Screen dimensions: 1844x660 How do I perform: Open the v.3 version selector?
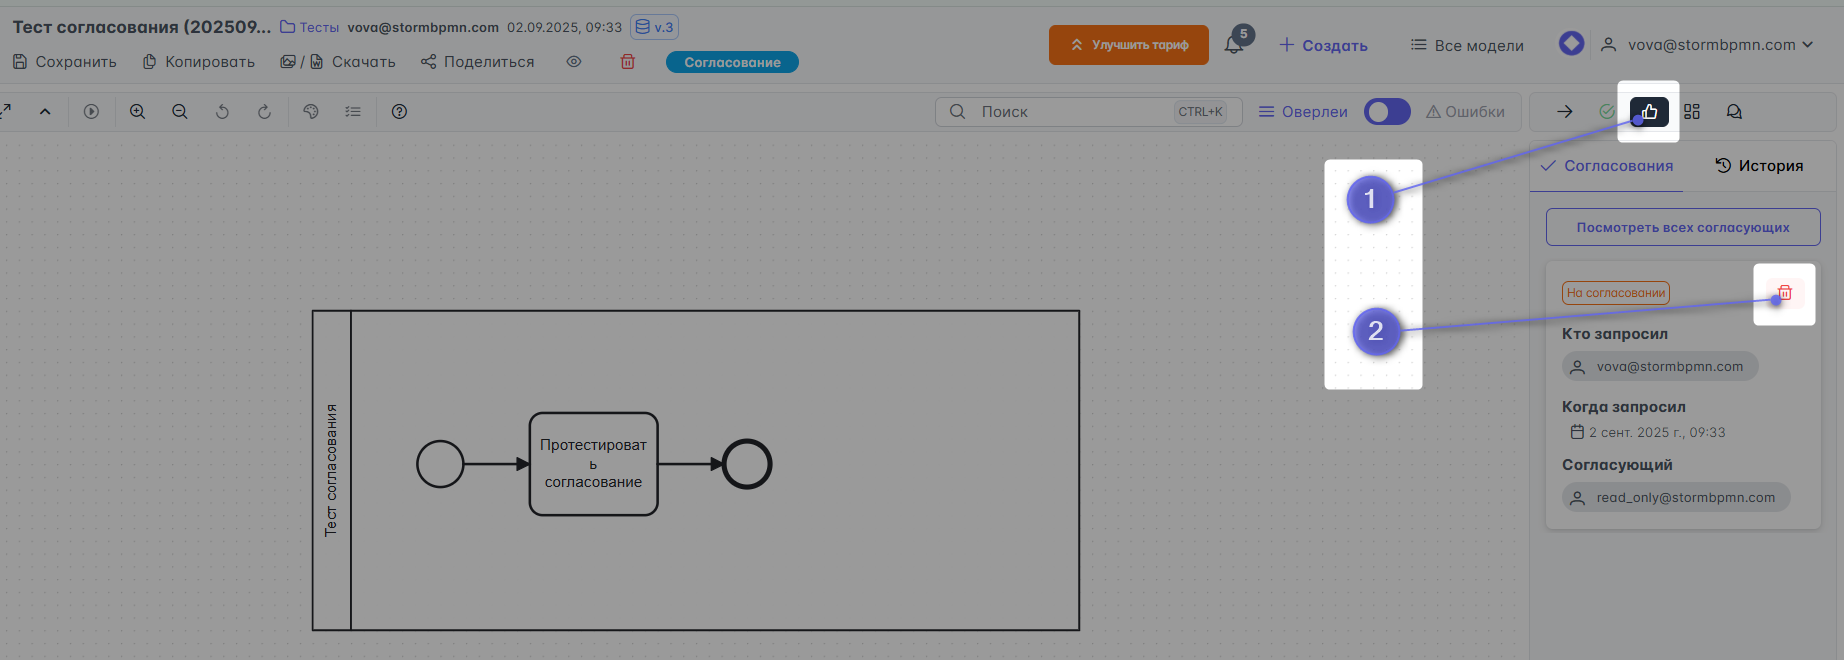coord(655,27)
